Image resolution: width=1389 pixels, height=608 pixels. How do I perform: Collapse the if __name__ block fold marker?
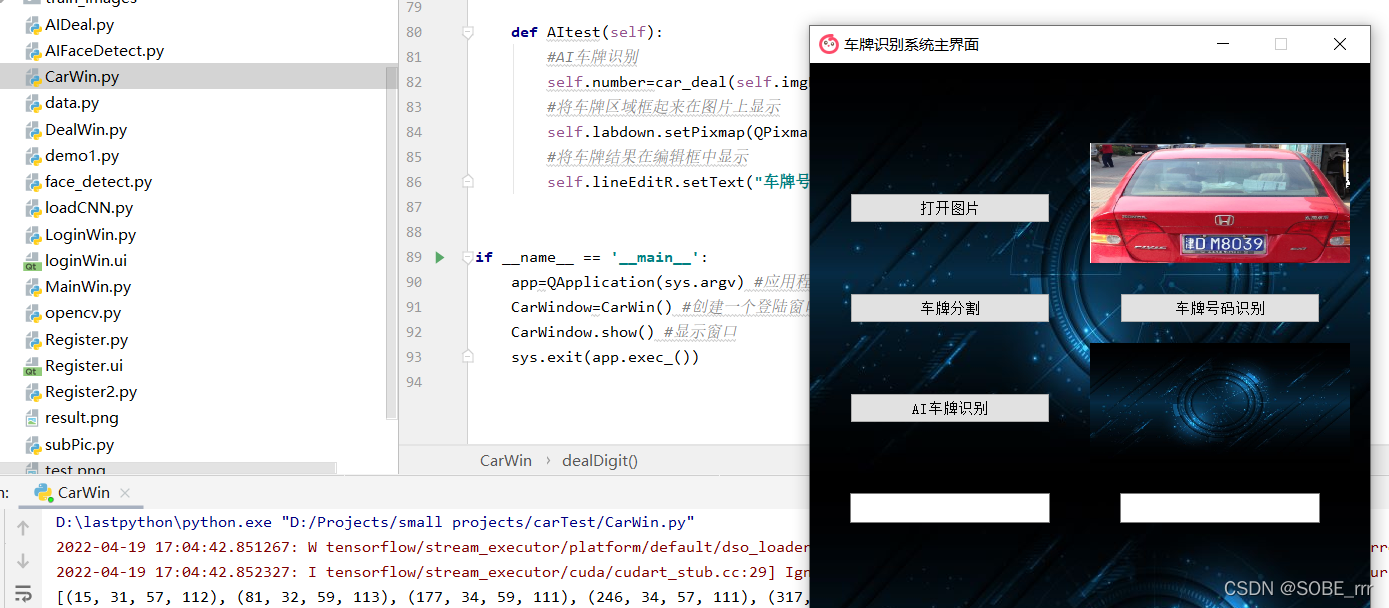(x=467, y=257)
